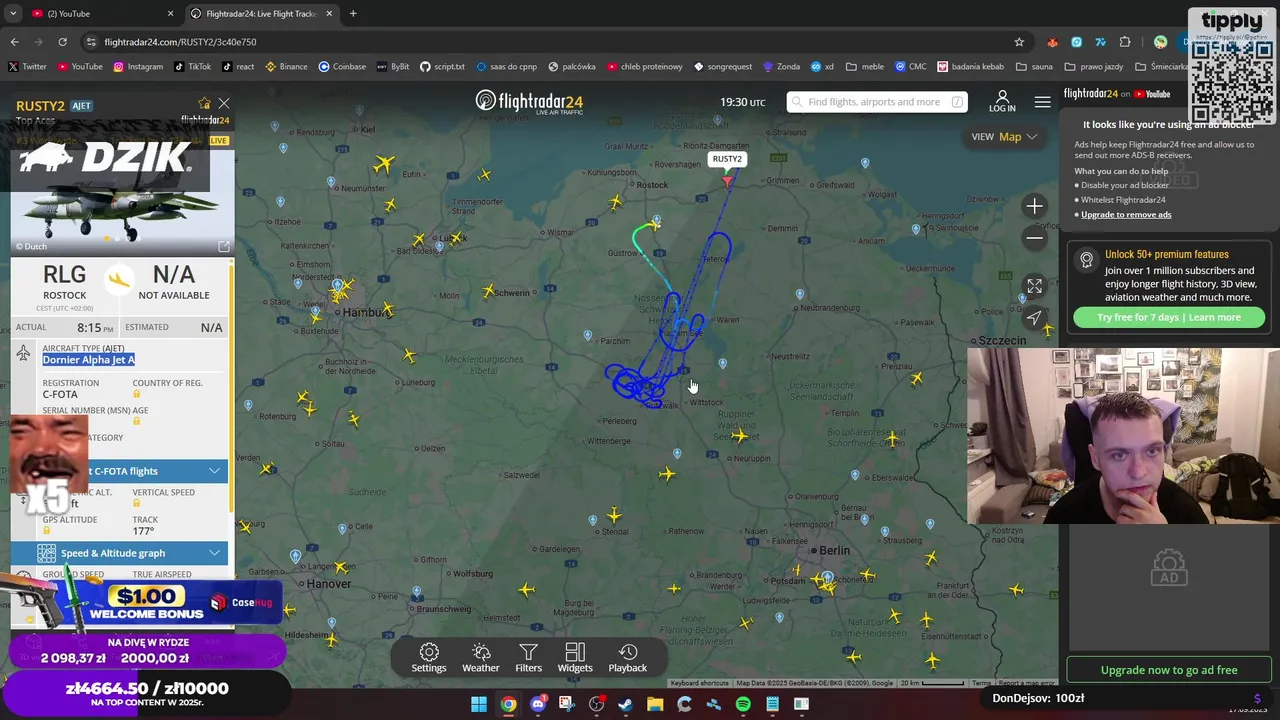The height and width of the screenshot is (720, 1280).
Task: Click the Berlin city label
Action: tap(833, 551)
